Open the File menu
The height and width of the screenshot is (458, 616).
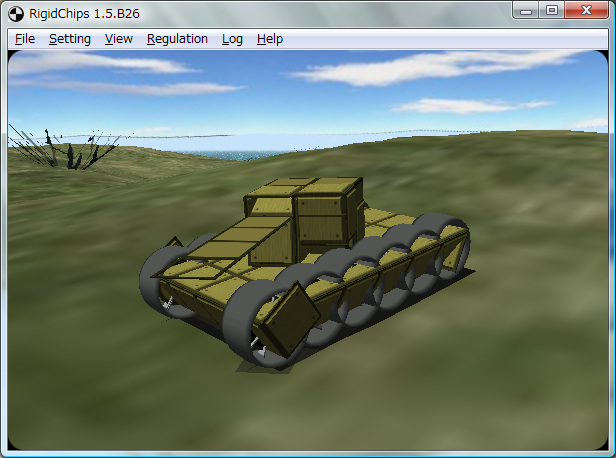pos(25,39)
